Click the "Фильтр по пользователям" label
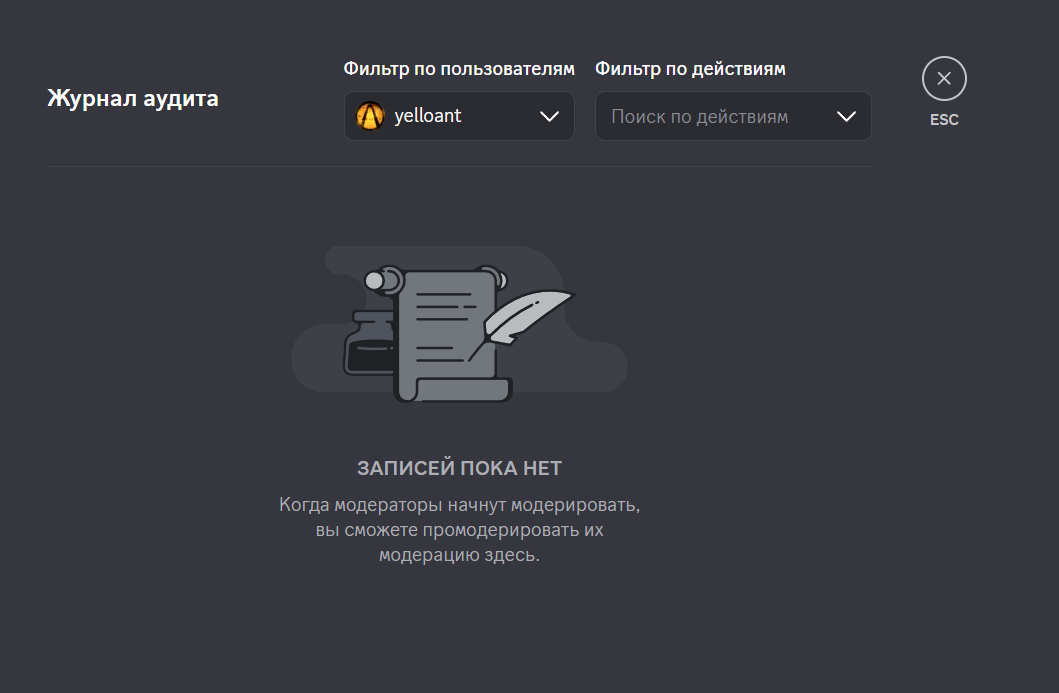Viewport: 1059px width, 693px height. 459,69
